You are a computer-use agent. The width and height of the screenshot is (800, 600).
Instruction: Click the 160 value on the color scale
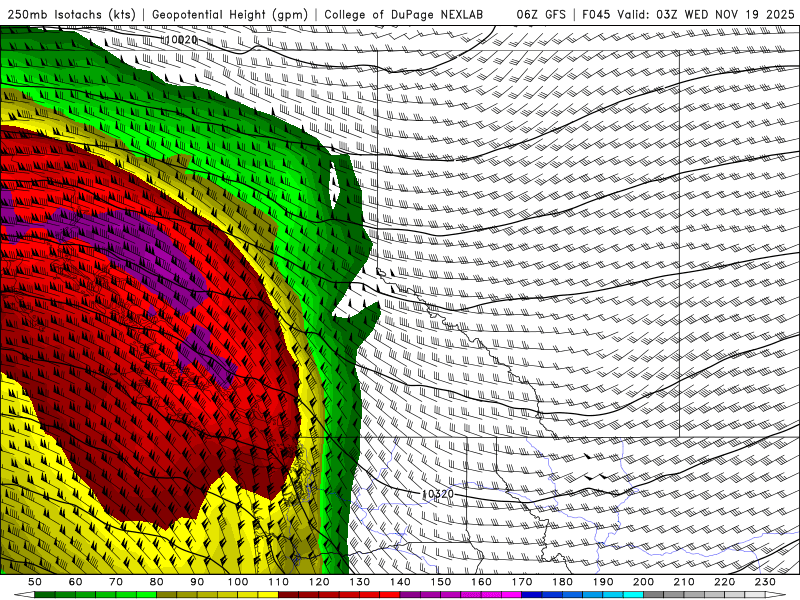[x=481, y=582]
